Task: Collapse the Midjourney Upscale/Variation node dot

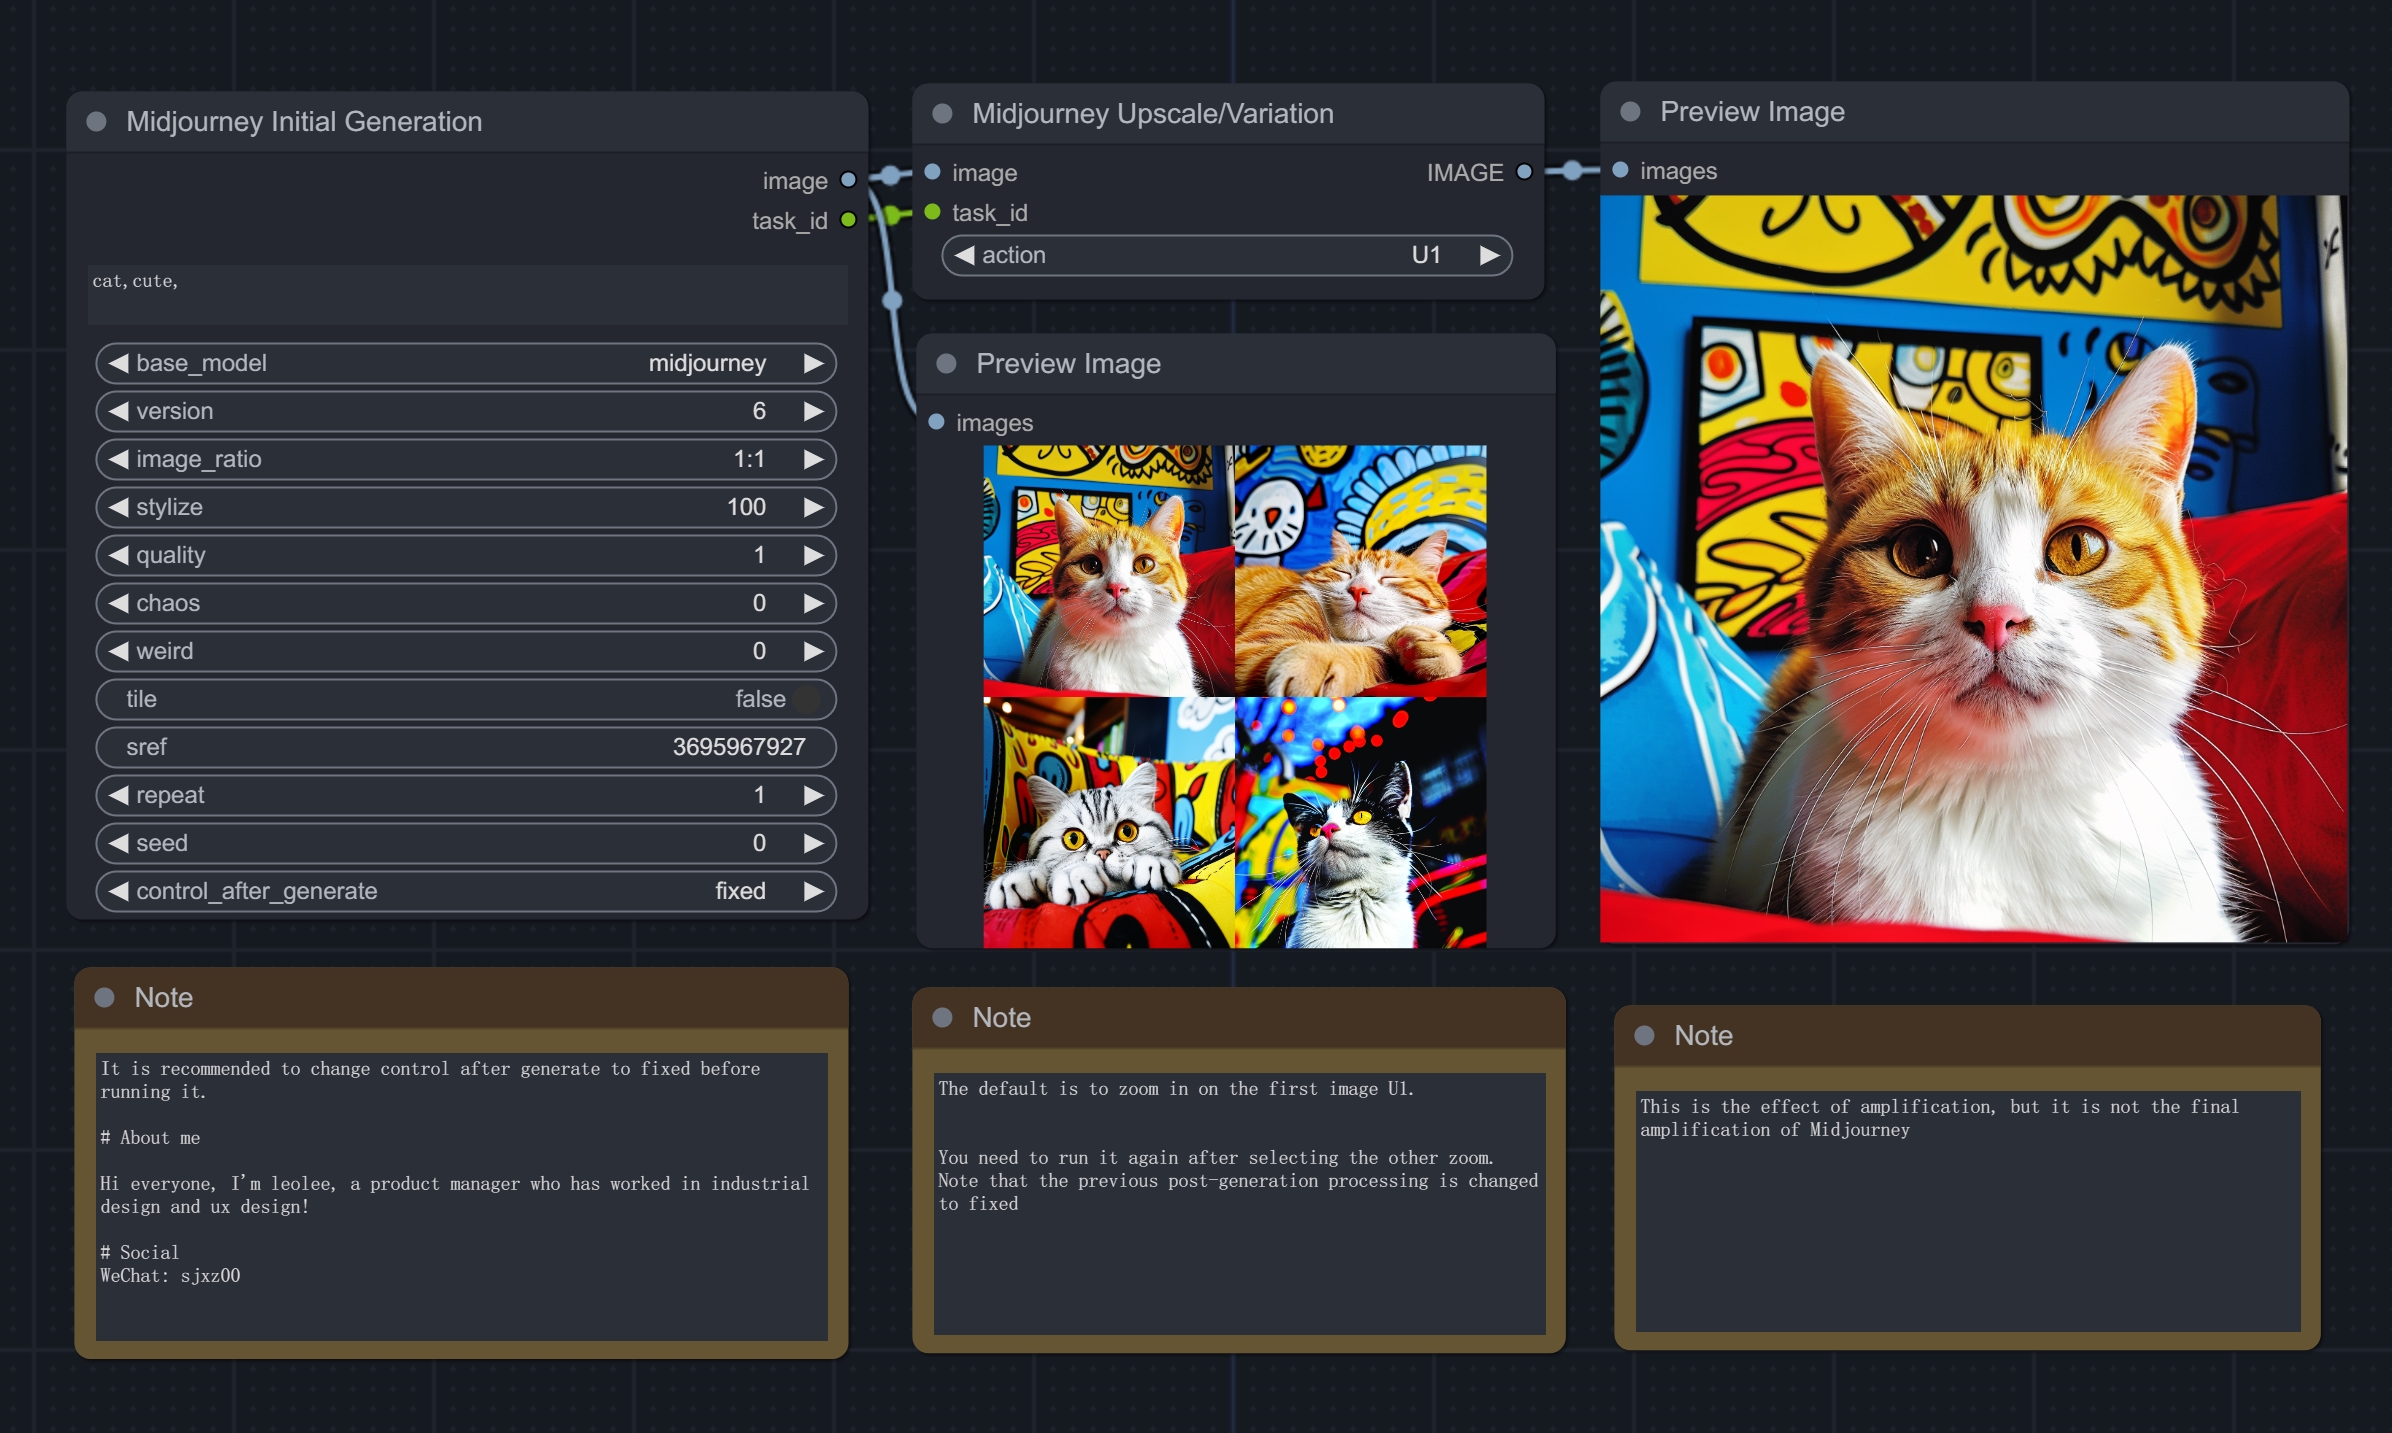Action: [942, 113]
